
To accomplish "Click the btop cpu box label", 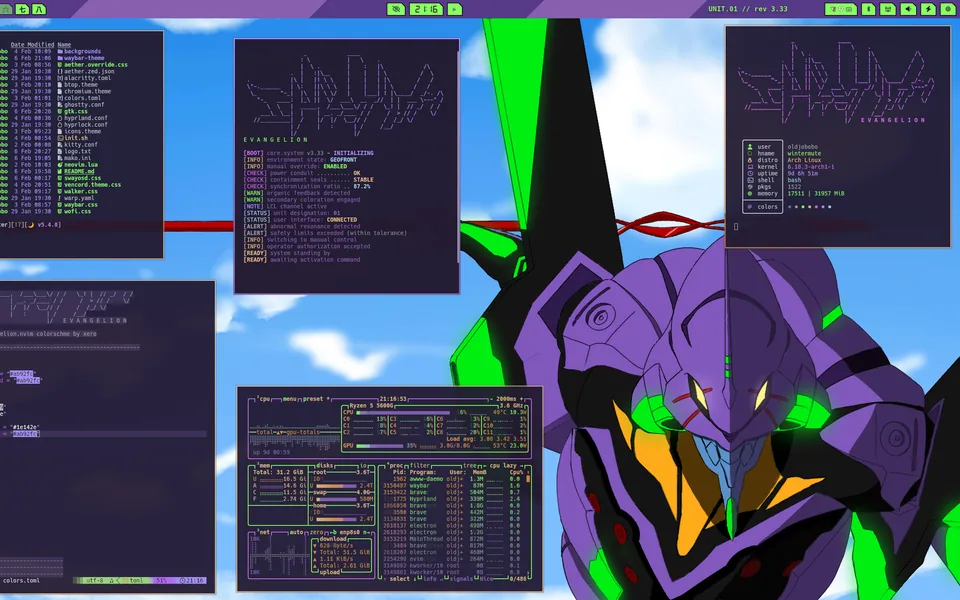I will point(264,399).
